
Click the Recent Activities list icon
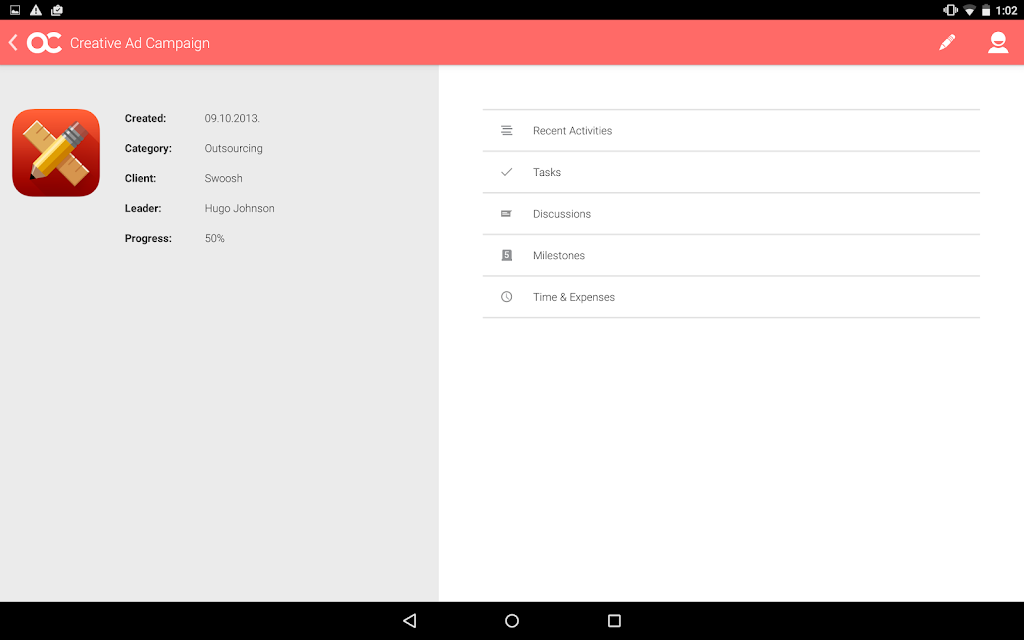click(x=506, y=131)
